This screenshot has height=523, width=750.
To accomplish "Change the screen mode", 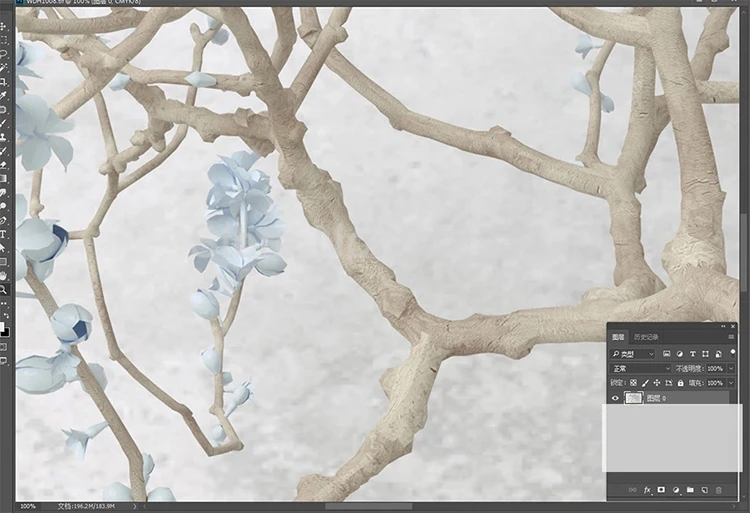I will click(3, 361).
